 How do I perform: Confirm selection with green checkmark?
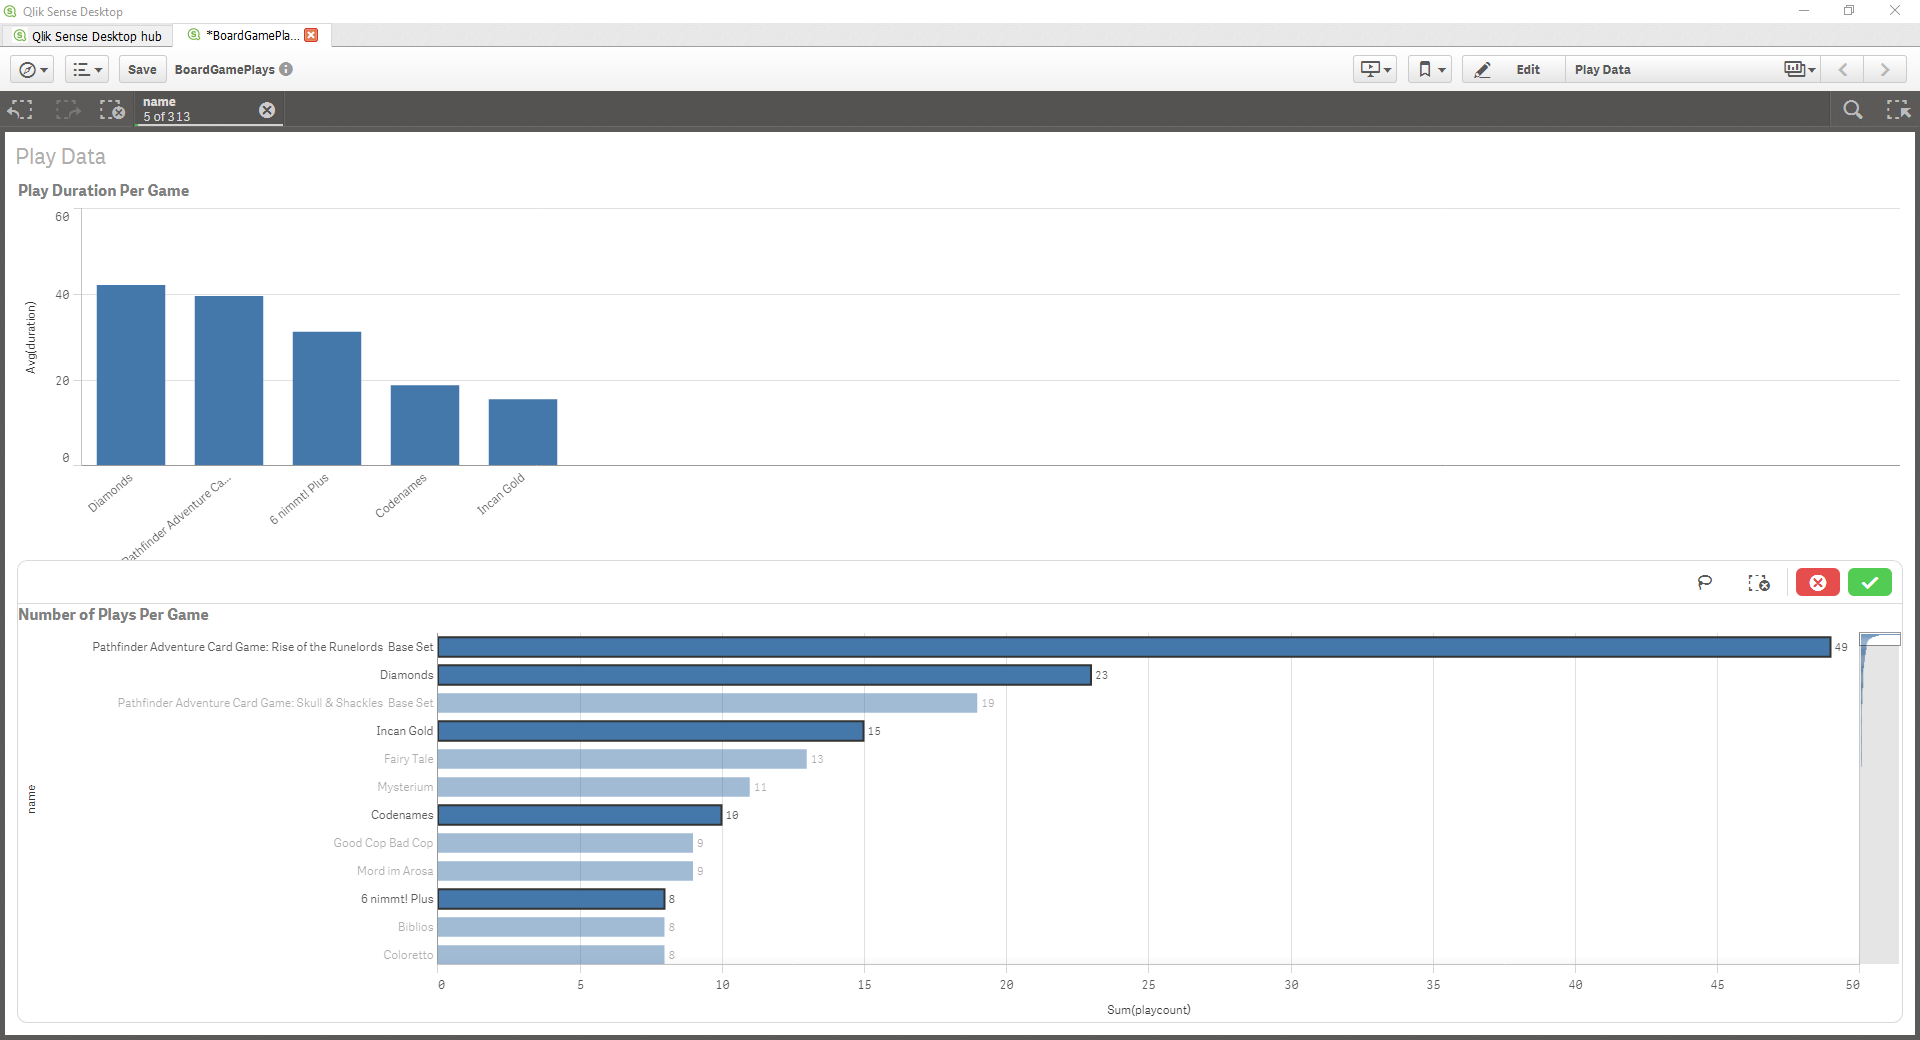[1869, 582]
